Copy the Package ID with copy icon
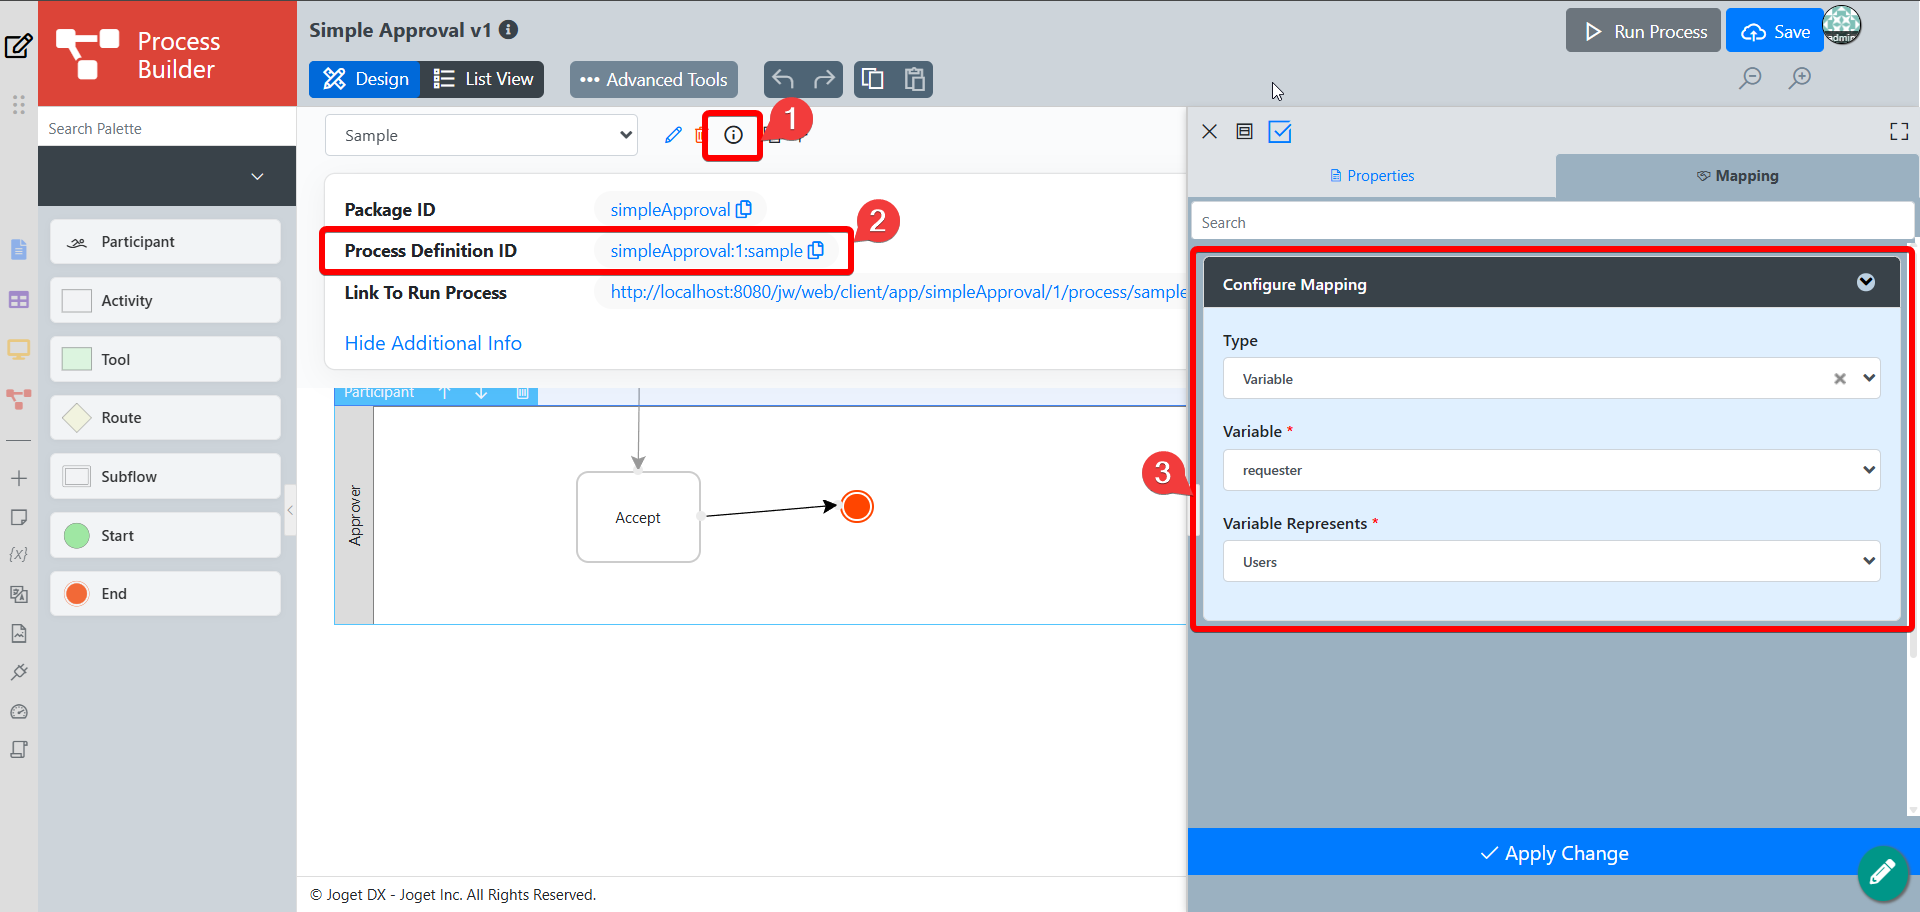The width and height of the screenshot is (1920, 912). point(744,209)
